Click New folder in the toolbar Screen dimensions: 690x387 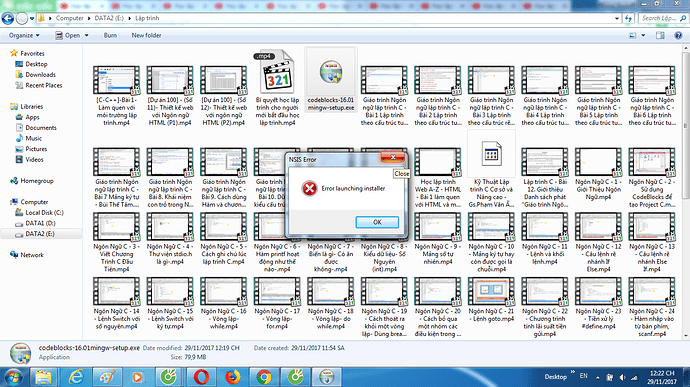tap(146, 35)
